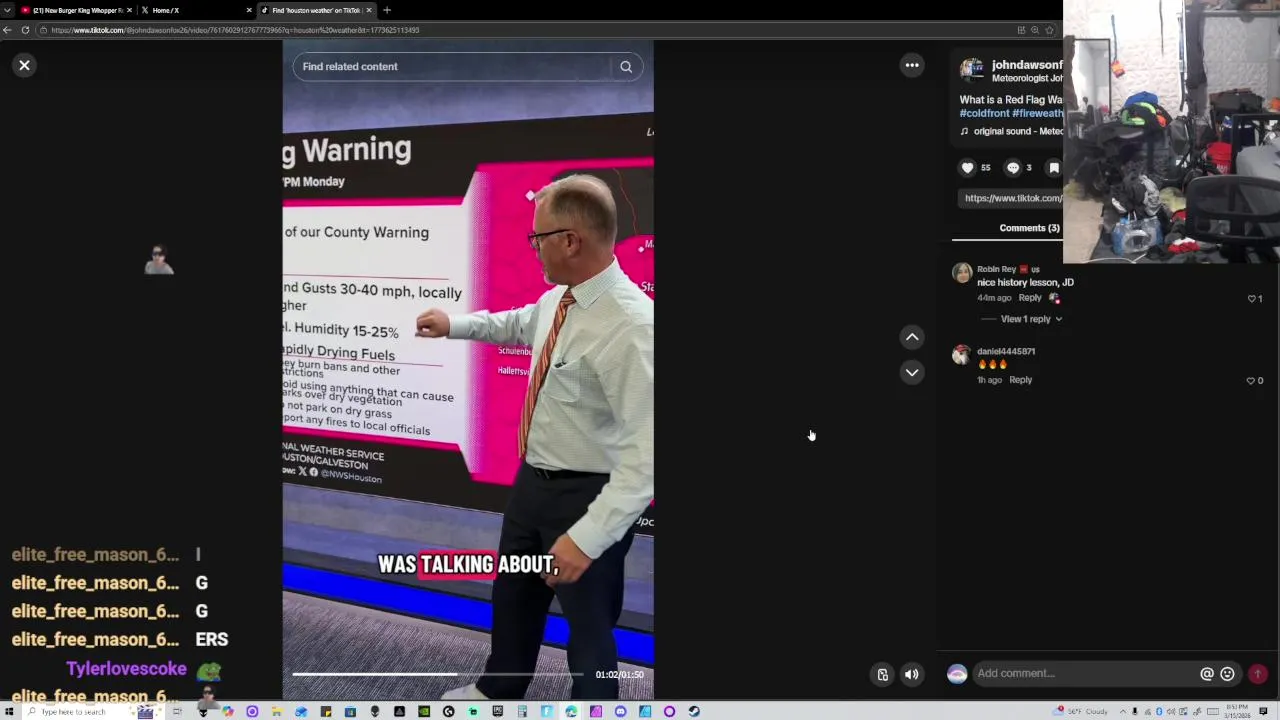Screen dimensions: 1280x720
Task: Open the Alienware taskbar icon
Action: [374, 712]
